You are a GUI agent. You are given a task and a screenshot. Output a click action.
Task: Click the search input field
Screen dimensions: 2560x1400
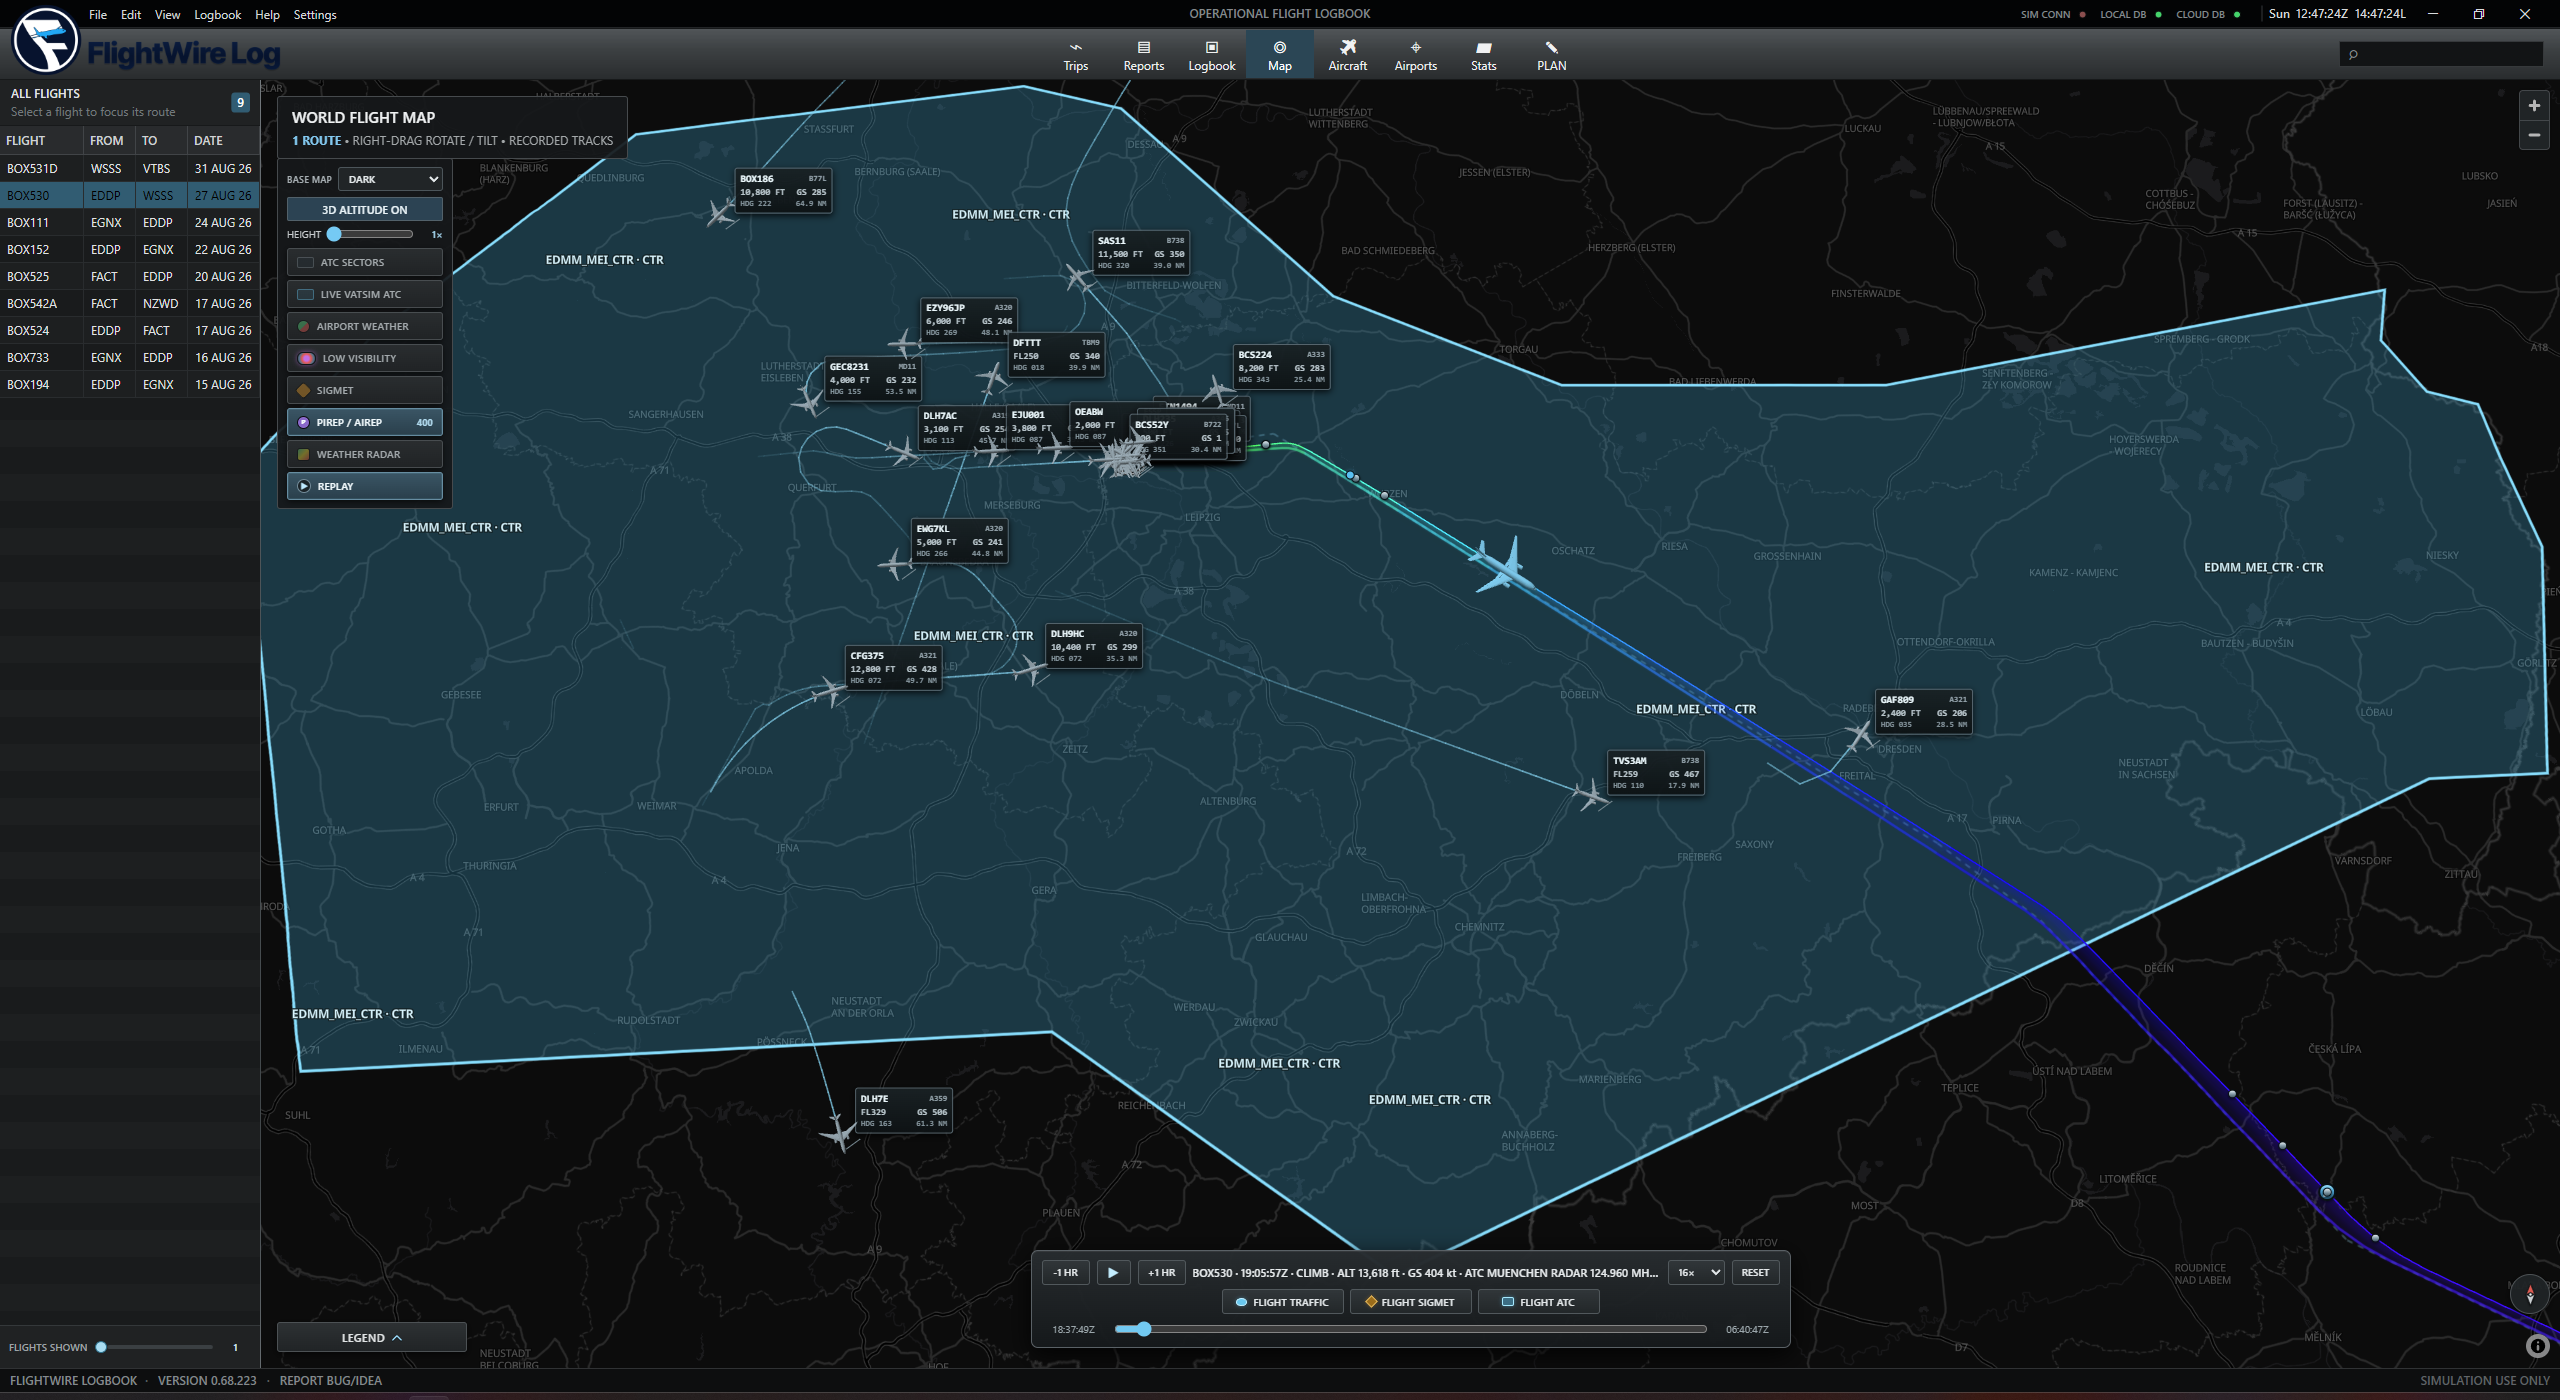pyautogui.click(x=2441, y=54)
